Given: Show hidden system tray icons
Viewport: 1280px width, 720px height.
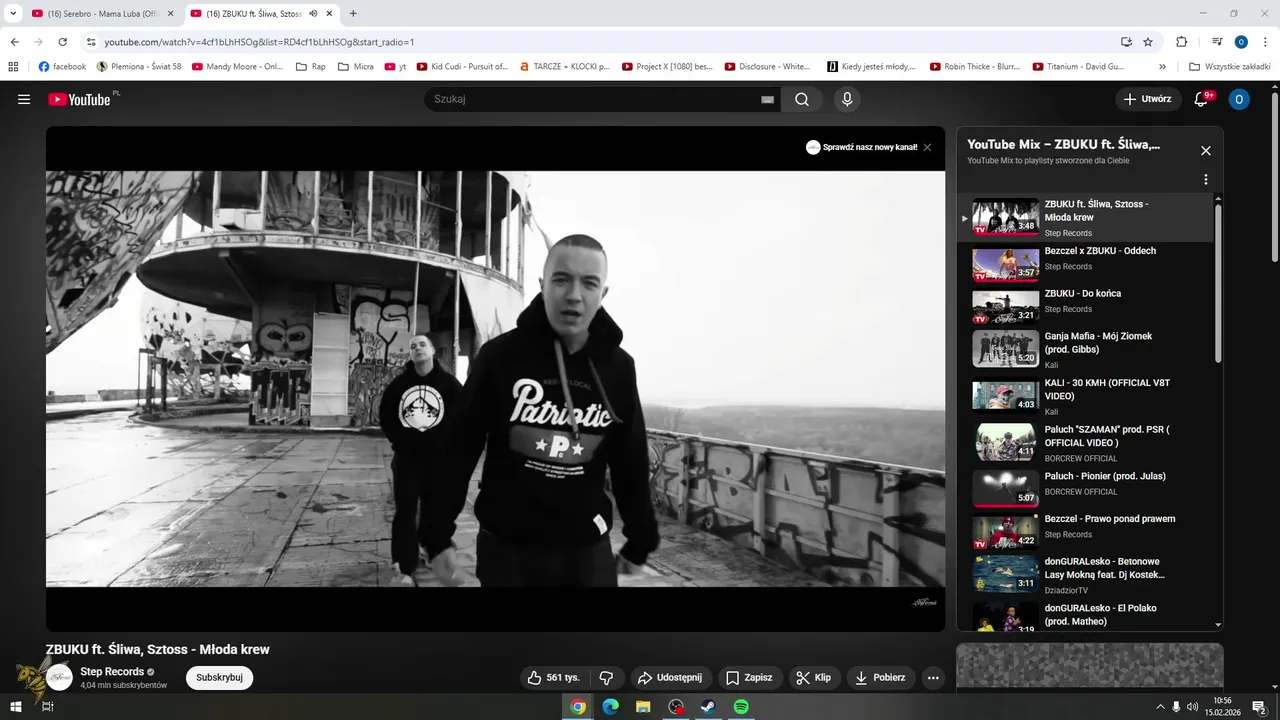Looking at the screenshot, I should click(1160, 706).
